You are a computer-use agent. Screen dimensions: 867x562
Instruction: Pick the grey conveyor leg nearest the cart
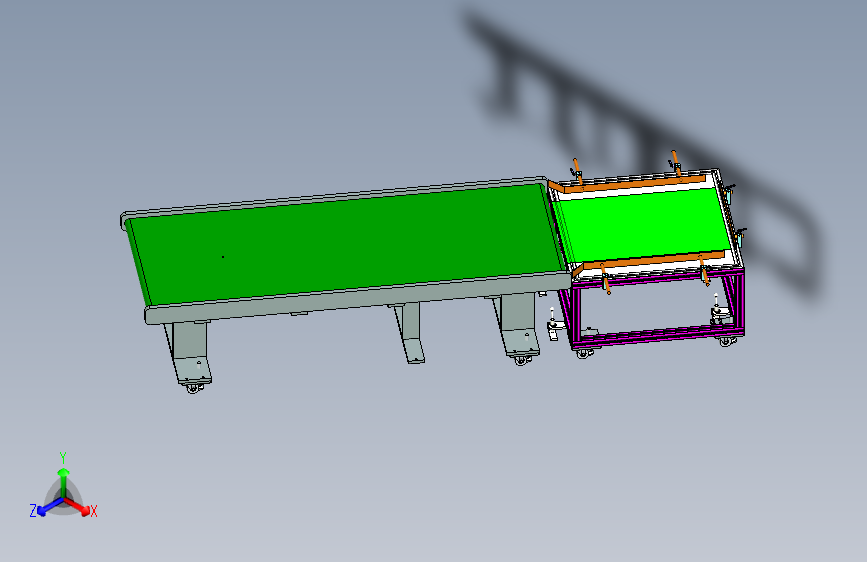(x=517, y=325)
